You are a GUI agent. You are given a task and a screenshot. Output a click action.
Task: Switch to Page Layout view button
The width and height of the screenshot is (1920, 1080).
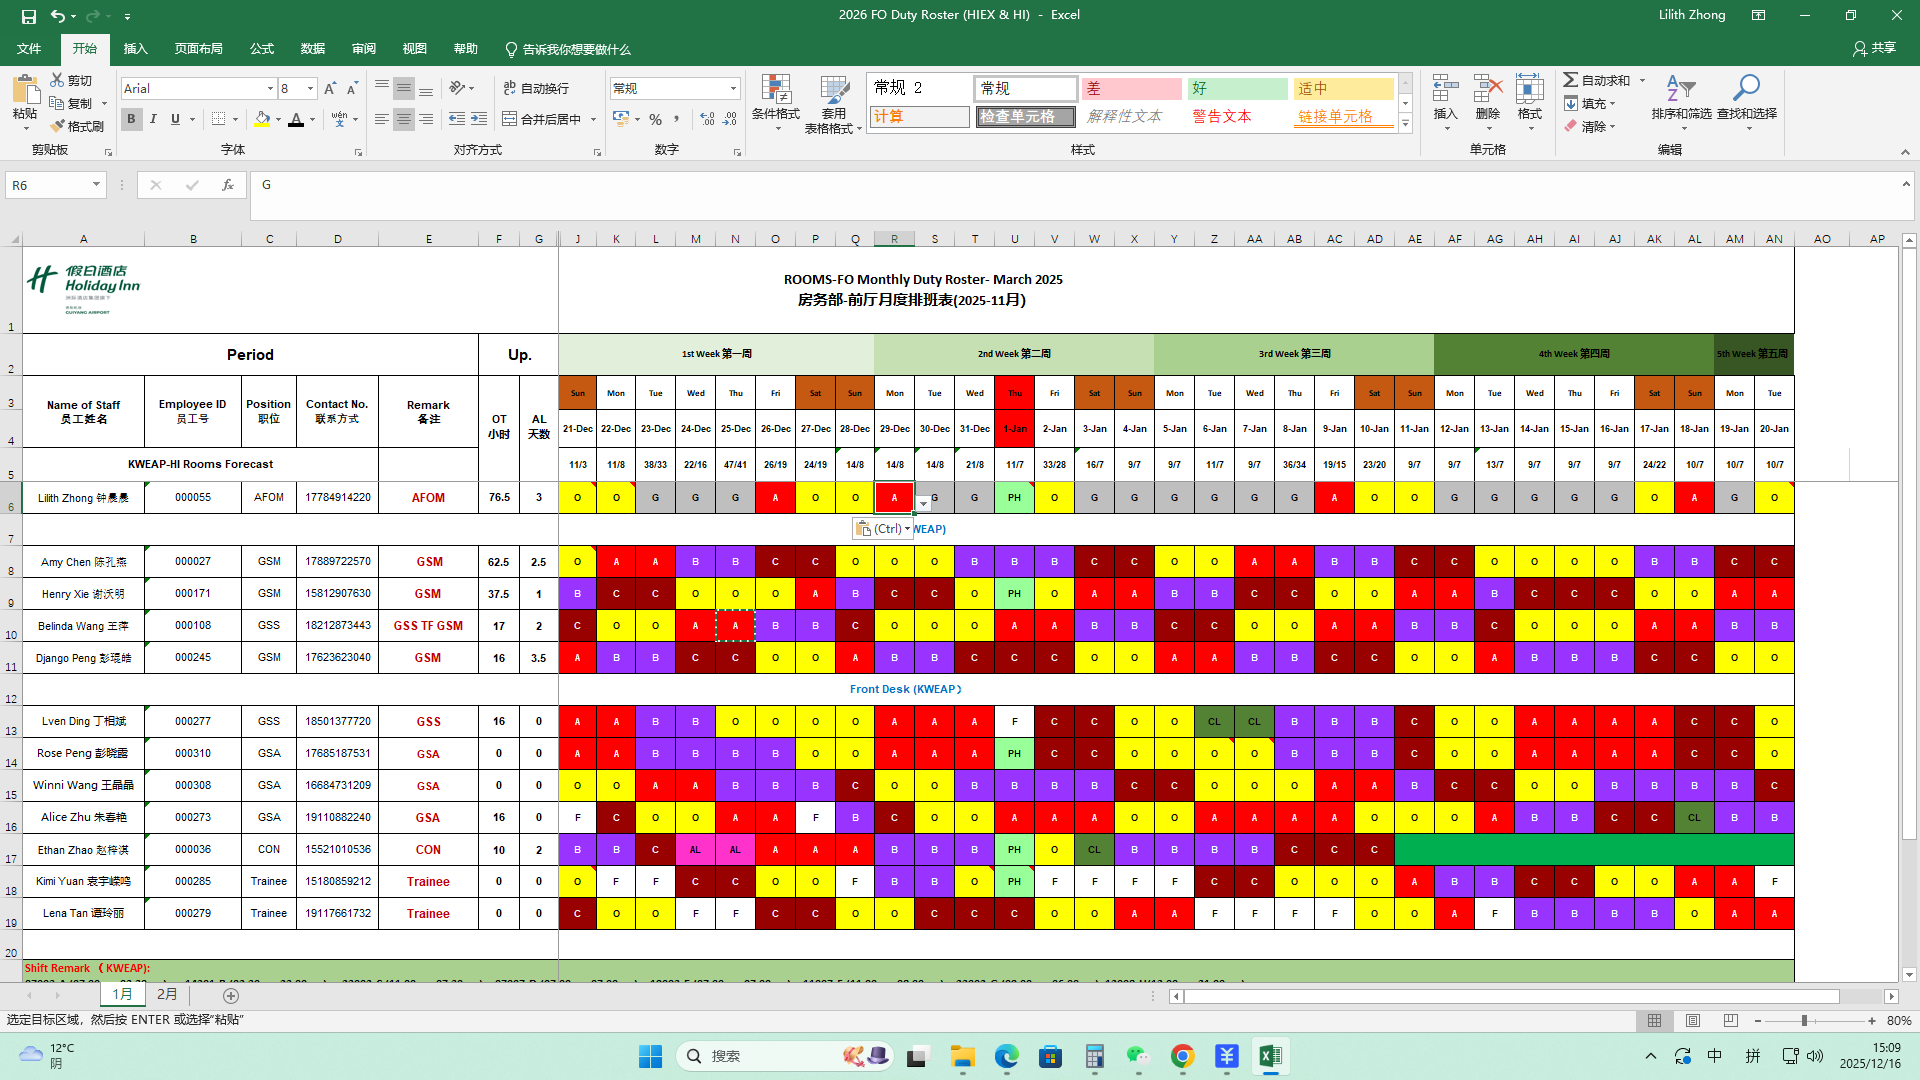click(x=1693, y=1021)
